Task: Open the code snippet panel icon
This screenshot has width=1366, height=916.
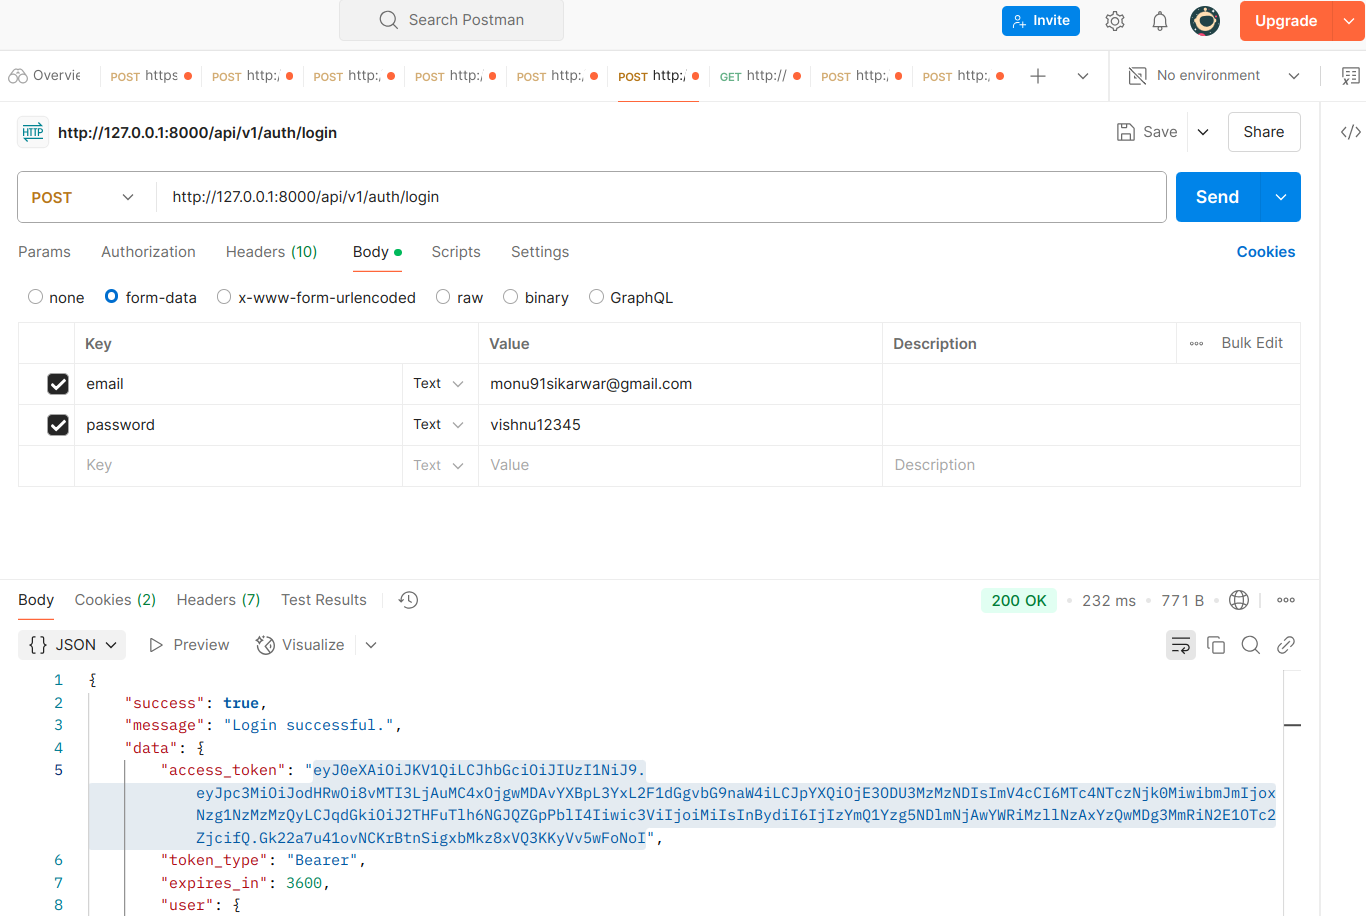Action: coord(1351,132)
